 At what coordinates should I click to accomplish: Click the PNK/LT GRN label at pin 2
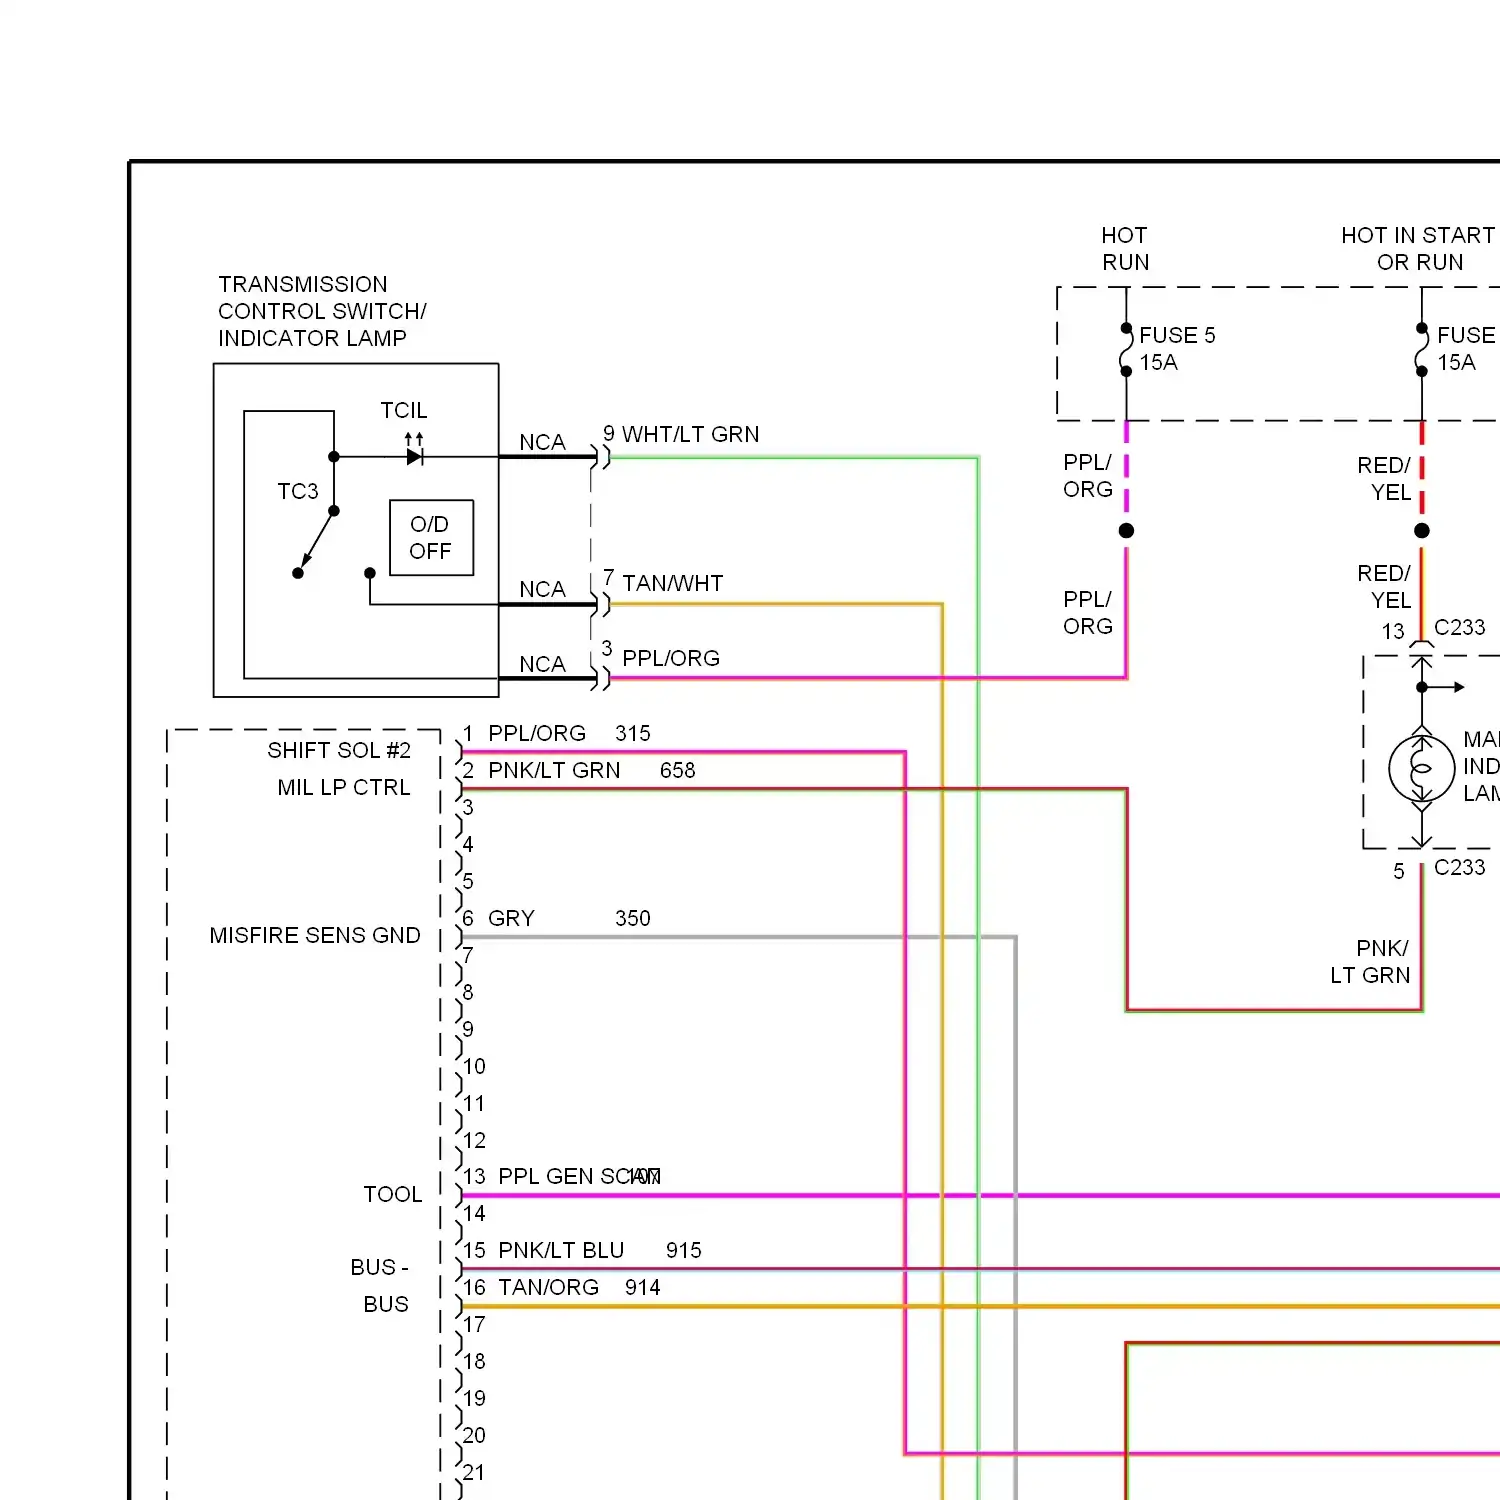(x=554, y=770)
